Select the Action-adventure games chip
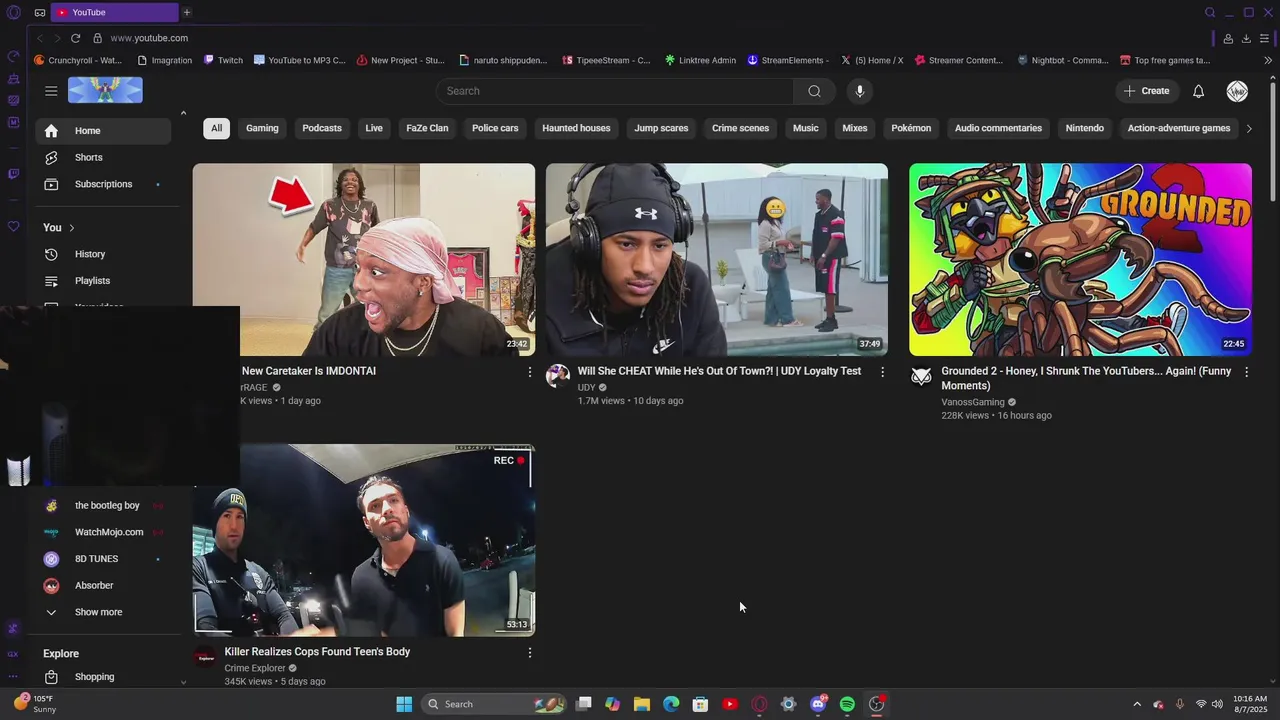This screenshot has width=1280, height=720. pyautogui.click(x=1179, y=128)
